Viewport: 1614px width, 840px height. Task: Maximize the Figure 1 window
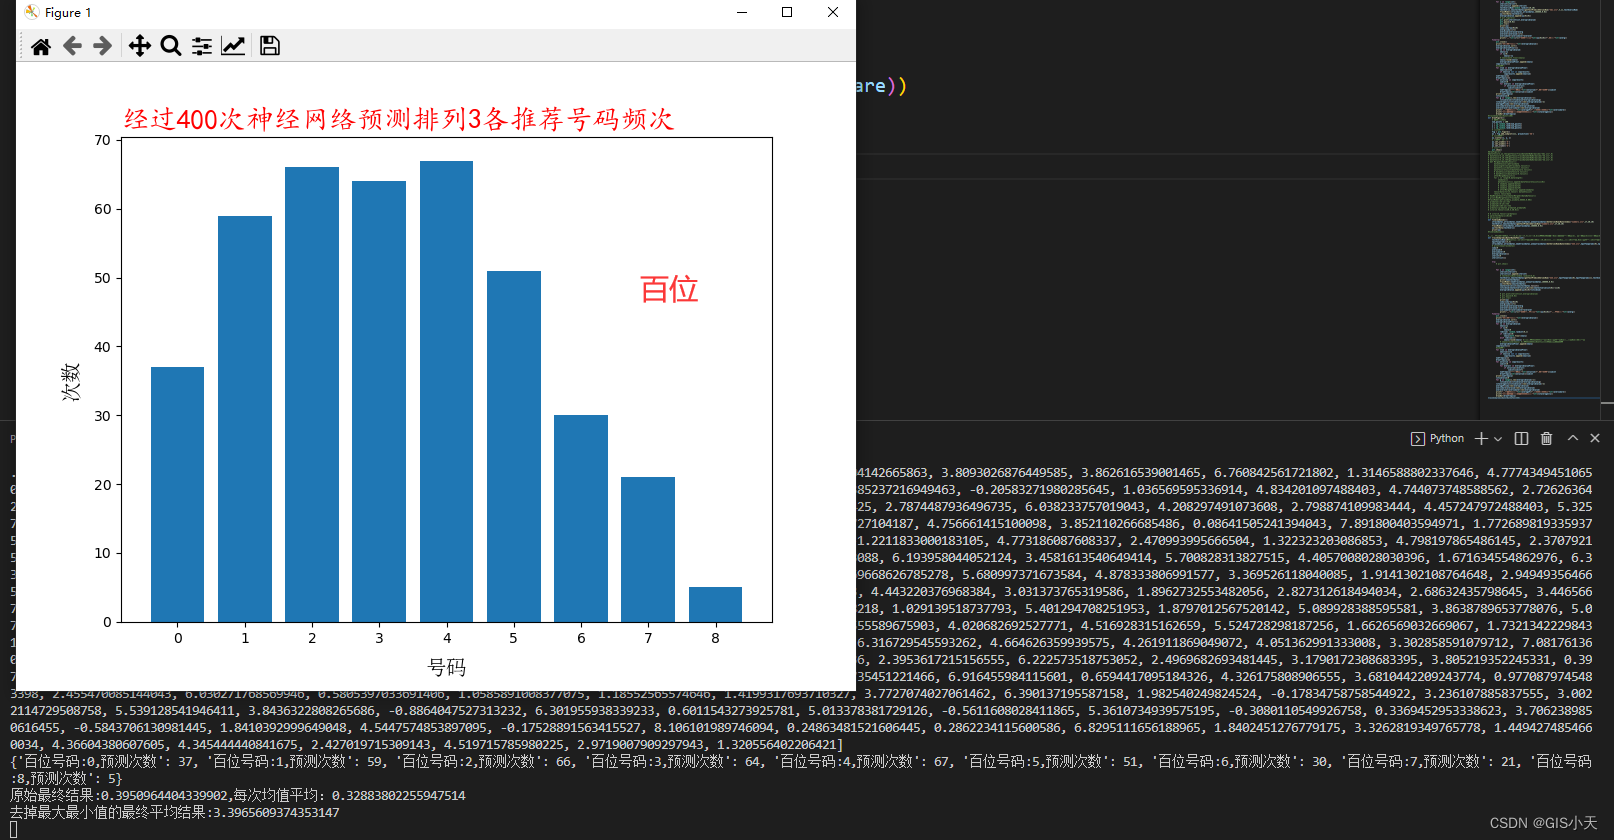pyautogui.click(x=787, y=12)
